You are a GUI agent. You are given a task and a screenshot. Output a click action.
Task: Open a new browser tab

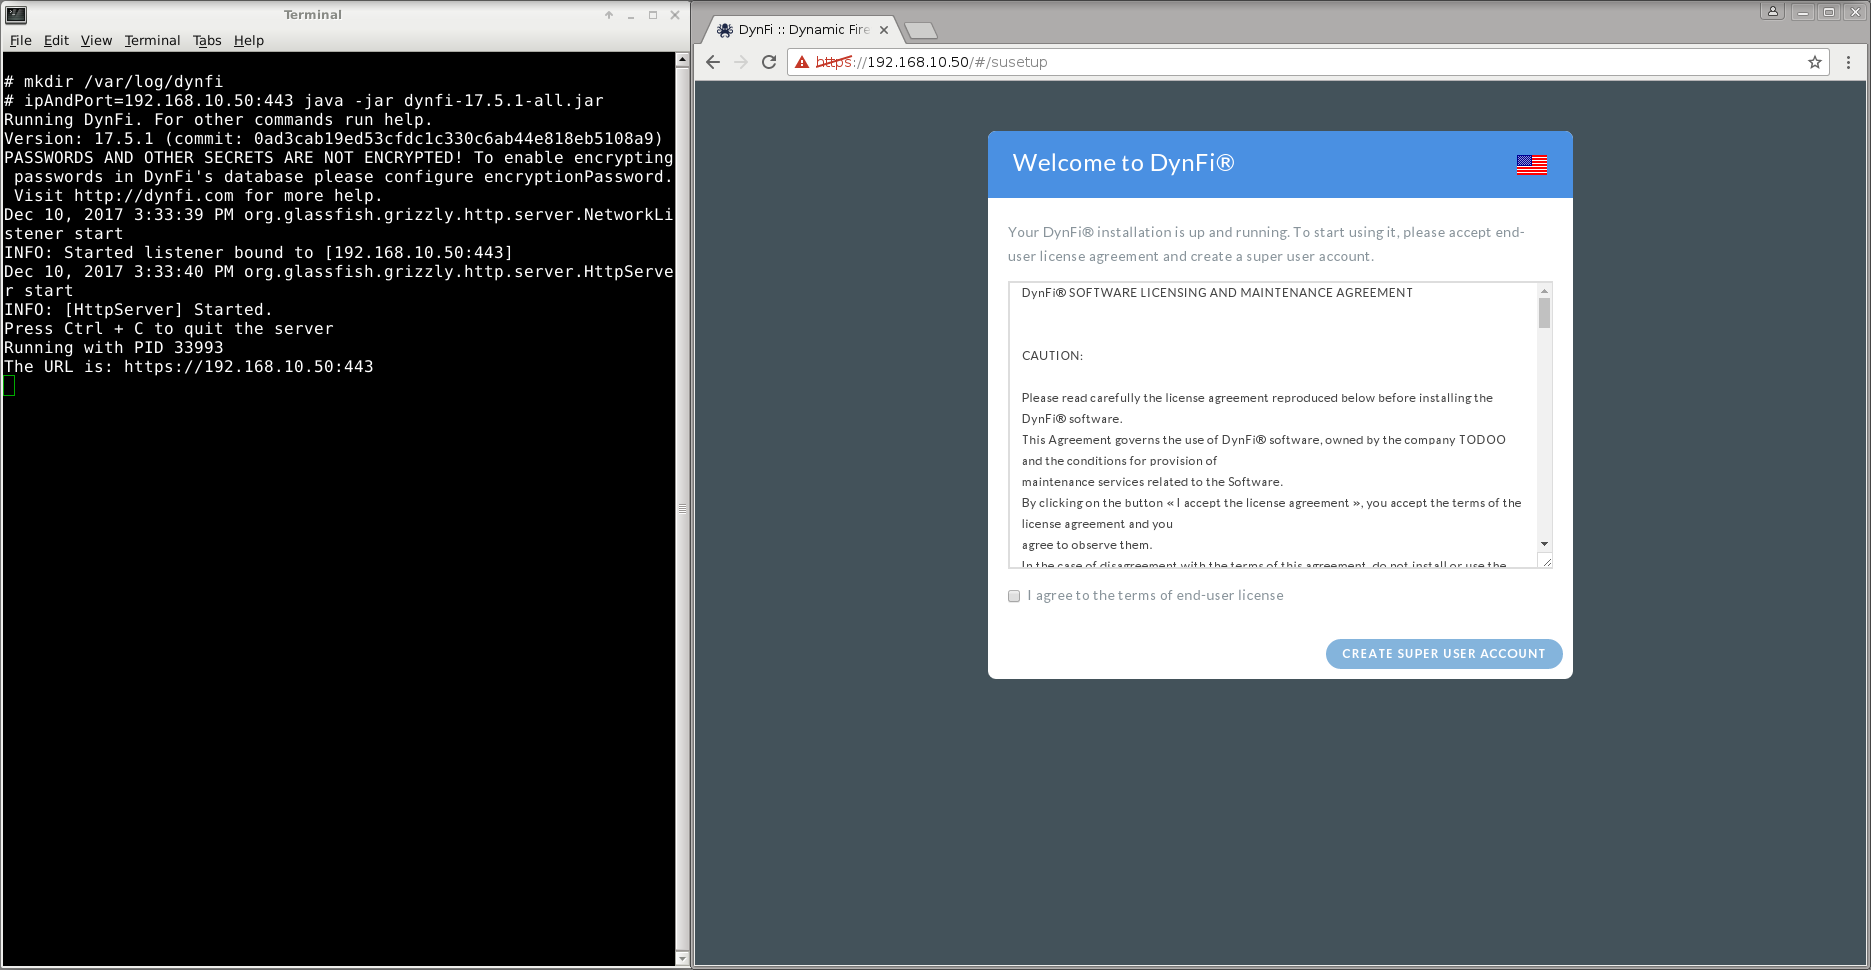click(921, 31)
